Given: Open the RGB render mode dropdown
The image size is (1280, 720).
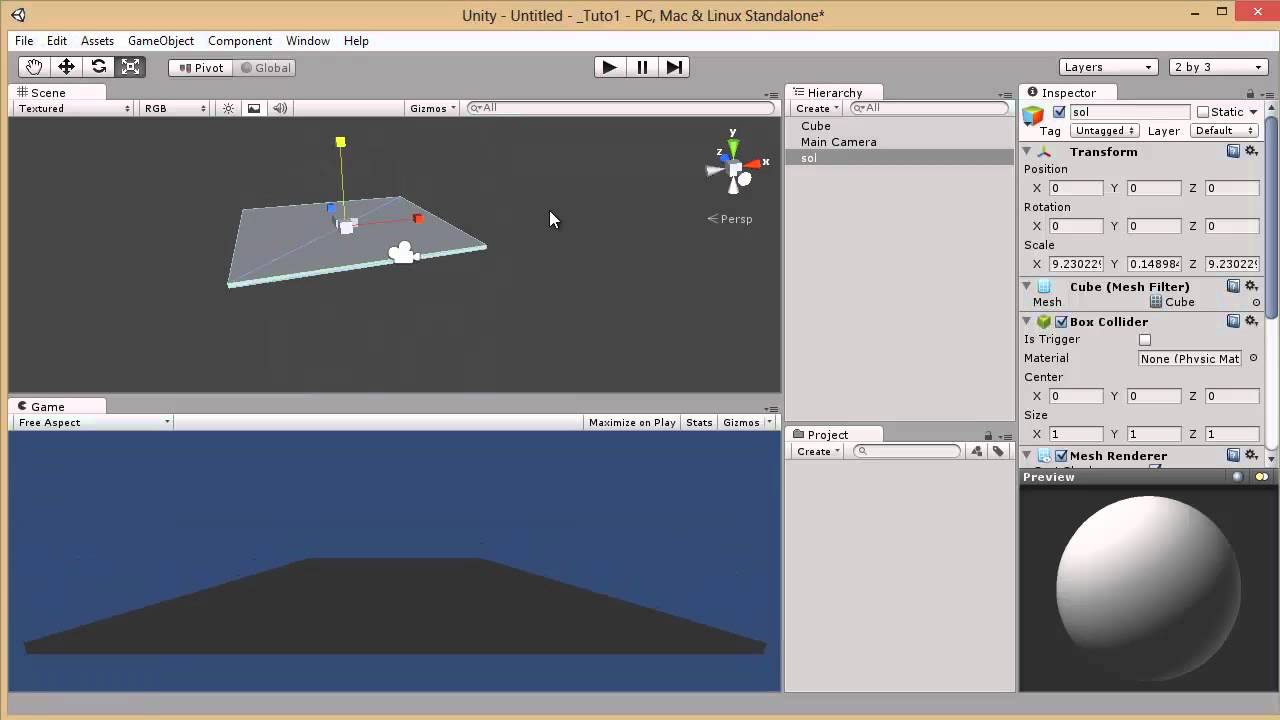Looking at the screenshot, I should click(175, 108).
